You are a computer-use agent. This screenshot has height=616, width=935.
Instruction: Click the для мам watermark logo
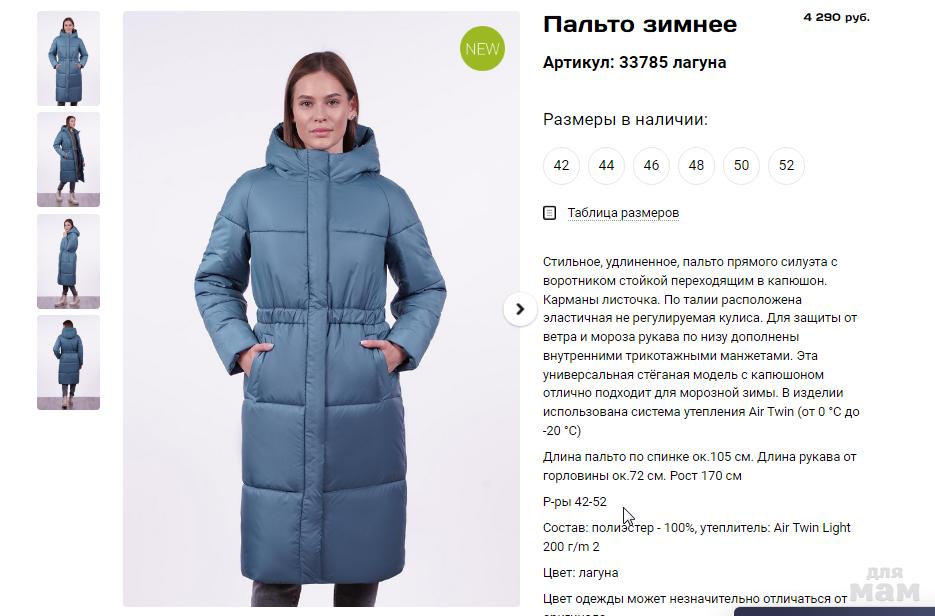[x=885, y=584]
